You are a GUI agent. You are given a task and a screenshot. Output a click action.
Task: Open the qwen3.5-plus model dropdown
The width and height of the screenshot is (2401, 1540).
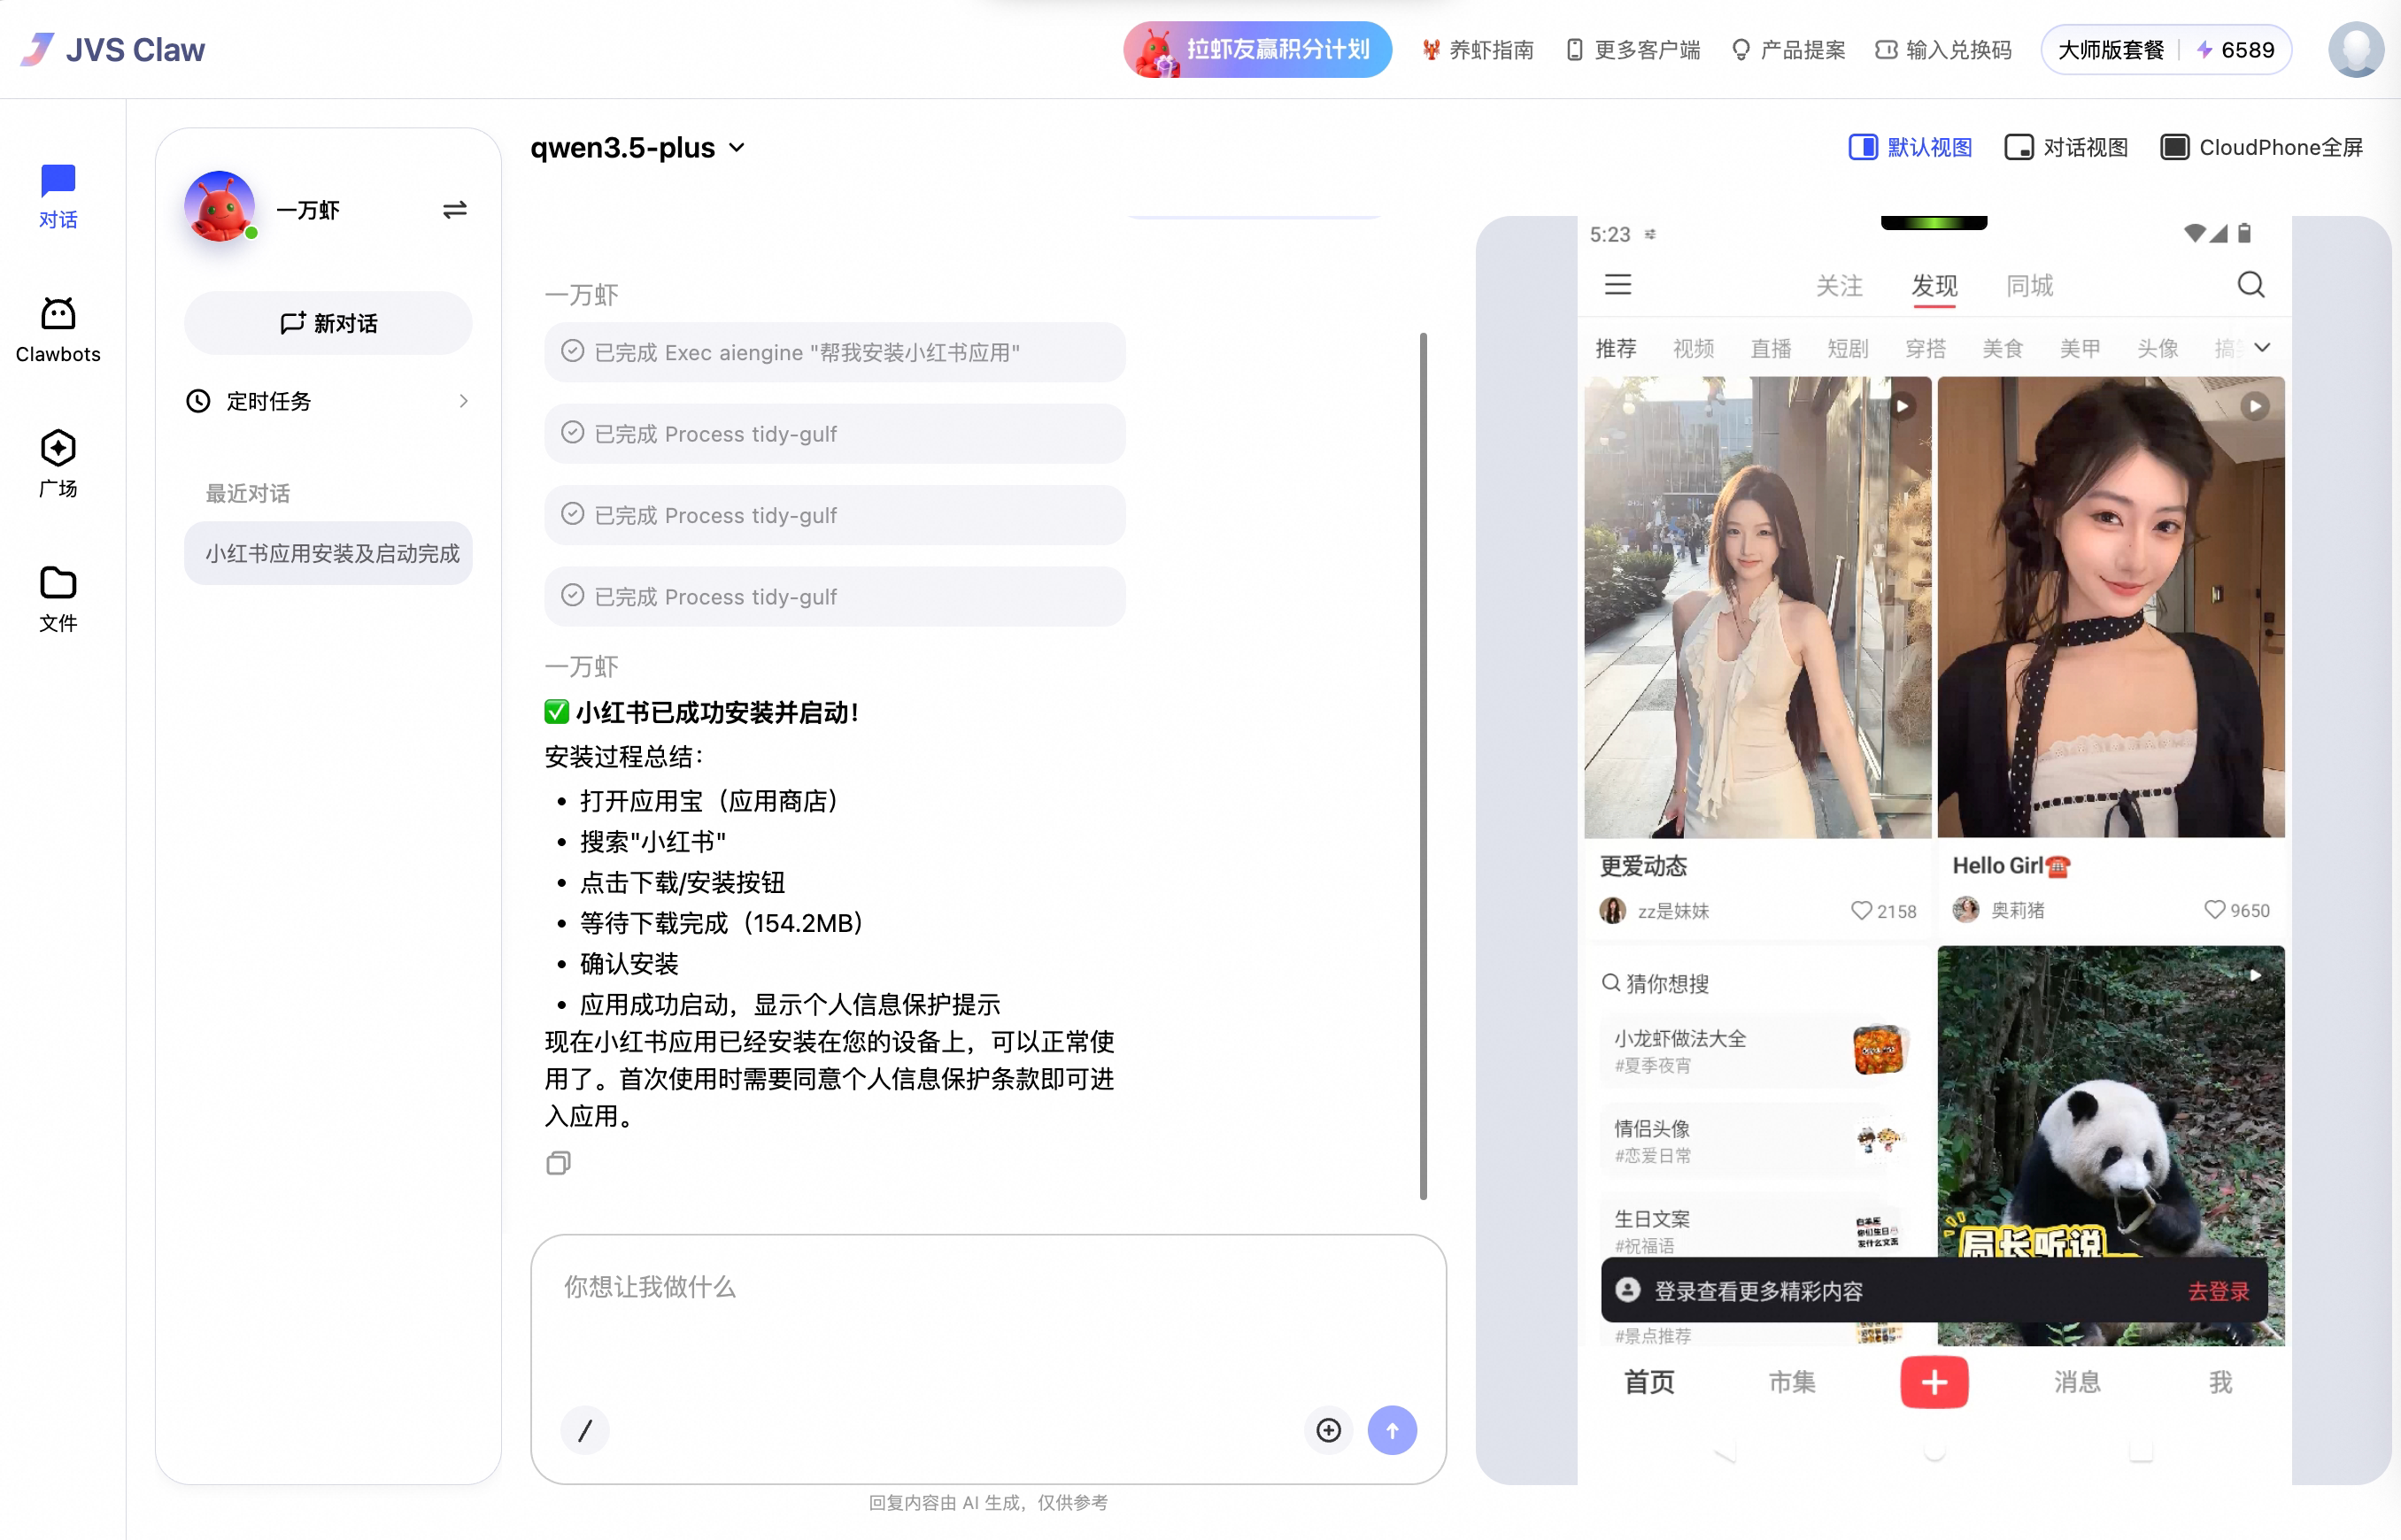[x=638, y=147]
